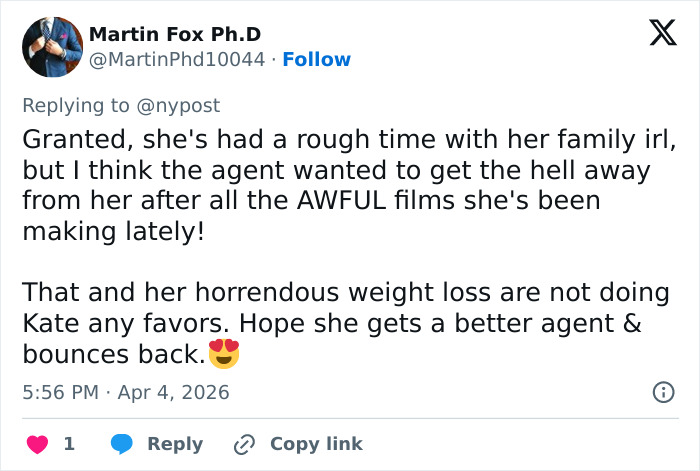Open the @MartinPhd10044 handle
The width and height of the screenshot is (700, 471).
[178, 60]
